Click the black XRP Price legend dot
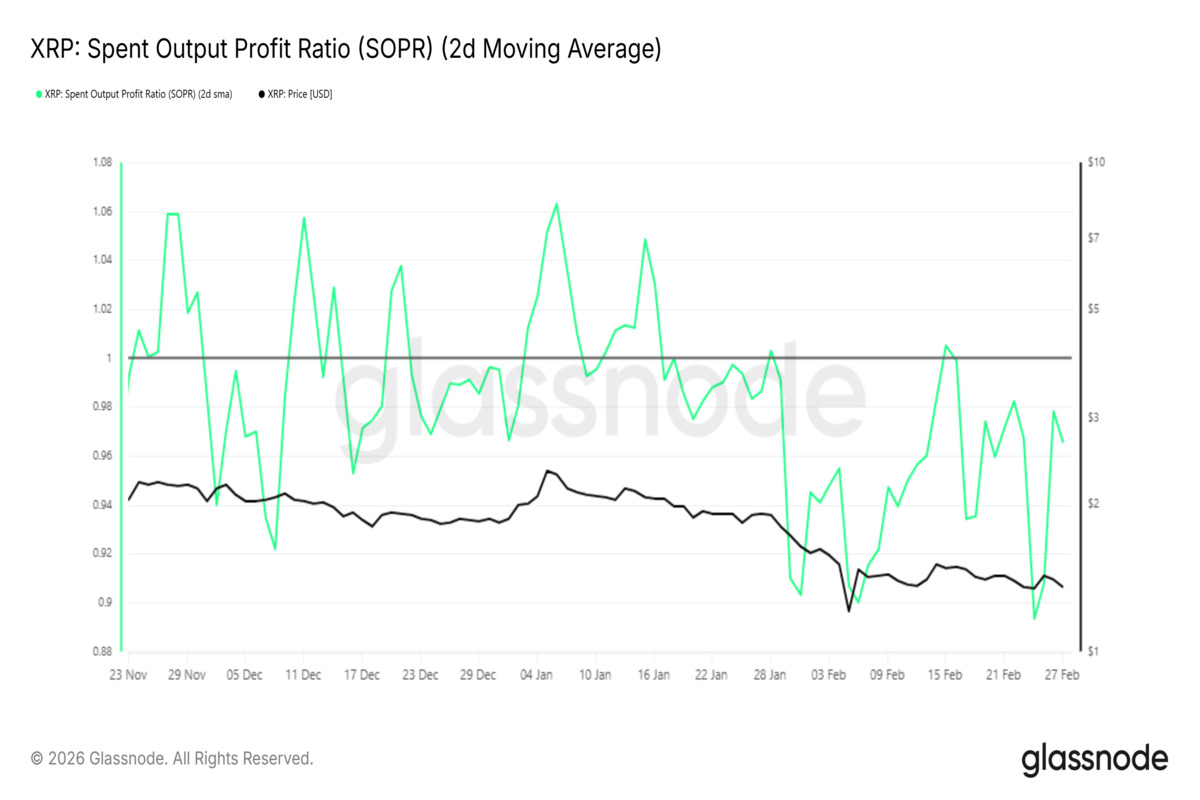The width and height of the screenshot is (1200, 800). [x=262, y=94]
